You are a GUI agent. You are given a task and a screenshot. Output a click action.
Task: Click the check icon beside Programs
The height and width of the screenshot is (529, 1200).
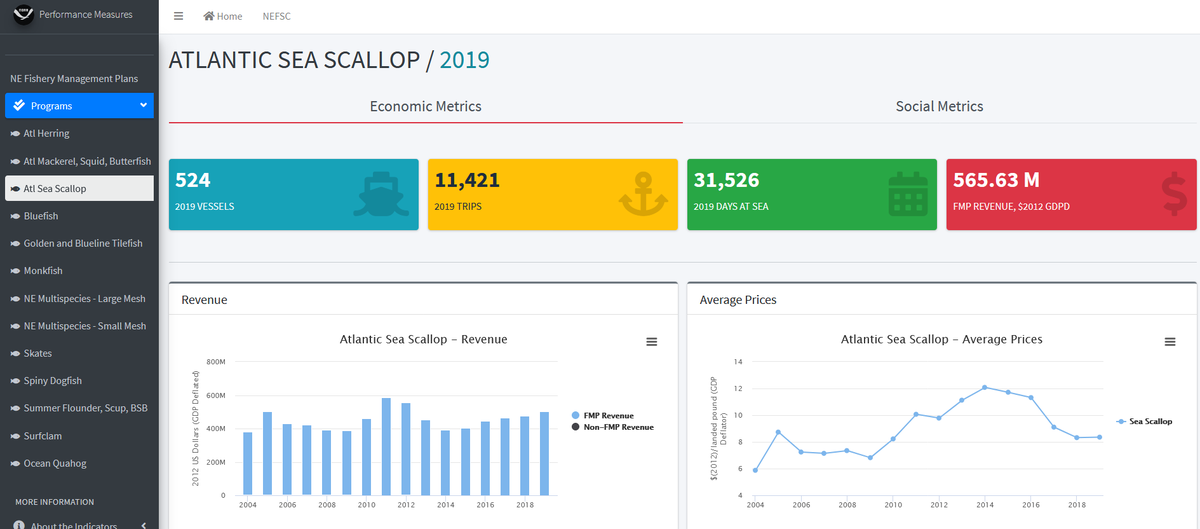coord(19,105)
